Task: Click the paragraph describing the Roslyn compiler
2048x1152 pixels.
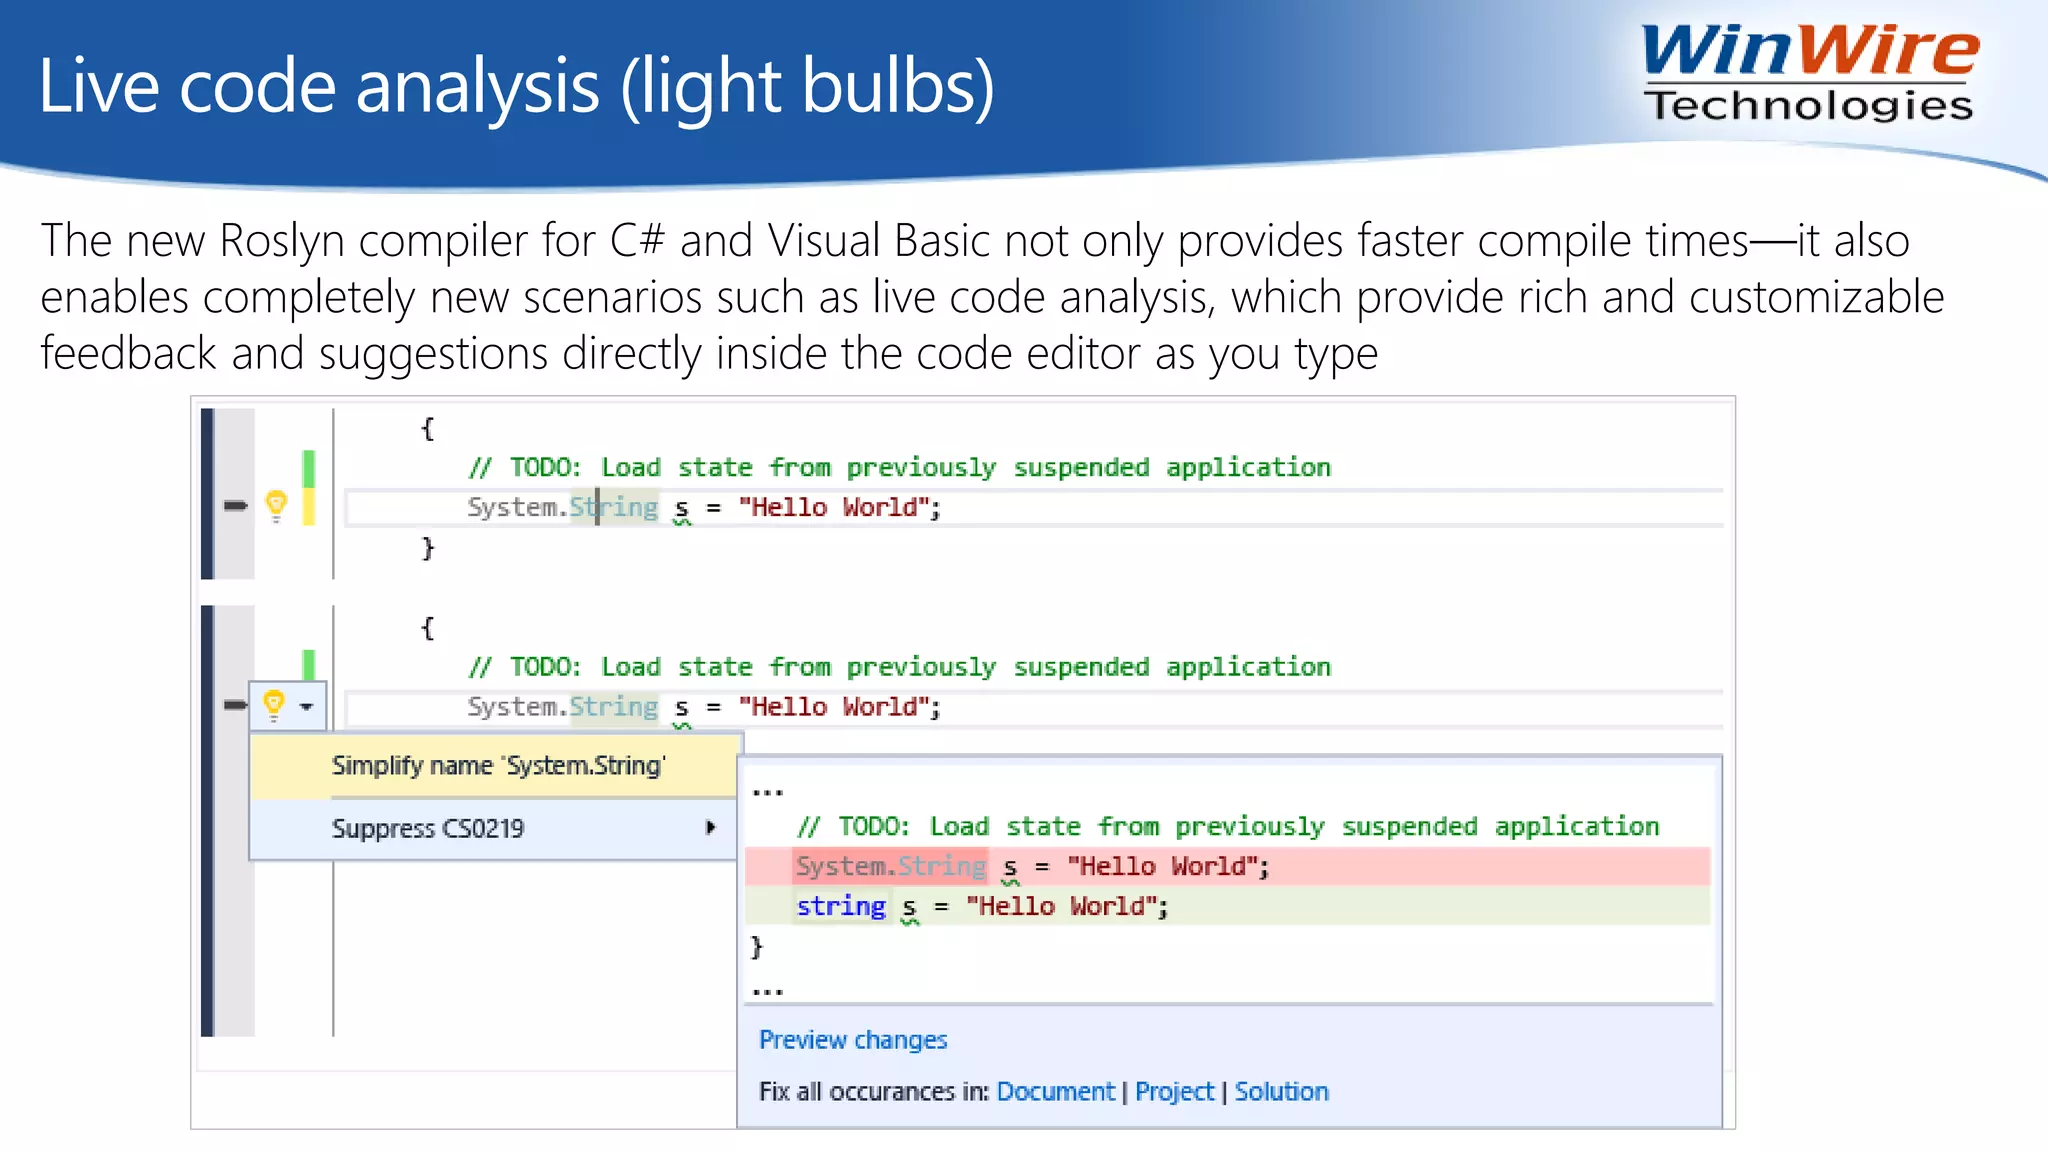Action: [992, 297]
